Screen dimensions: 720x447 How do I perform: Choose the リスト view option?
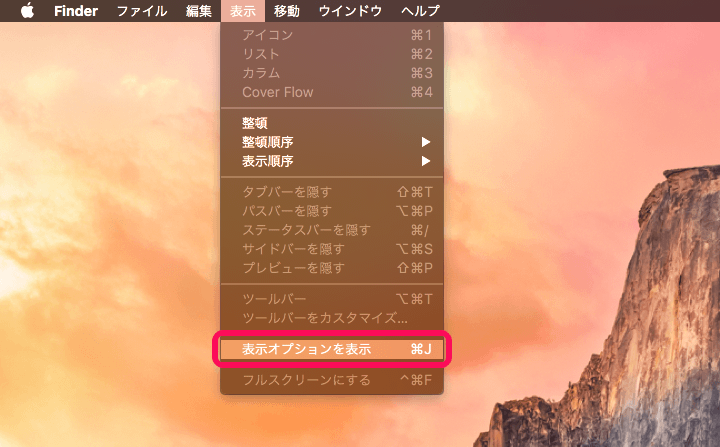pyautogui.click(x=332, y=54)
